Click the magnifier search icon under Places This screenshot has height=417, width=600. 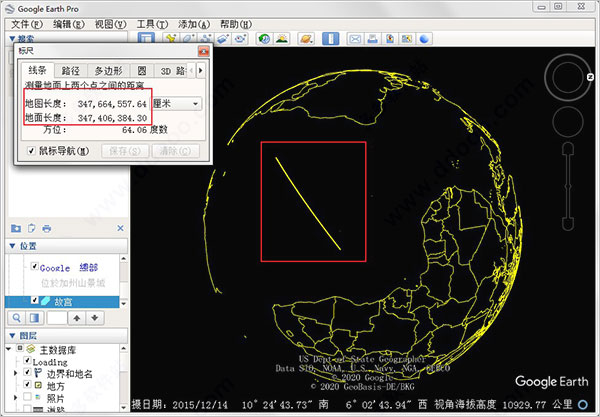[x=17, y=318]
